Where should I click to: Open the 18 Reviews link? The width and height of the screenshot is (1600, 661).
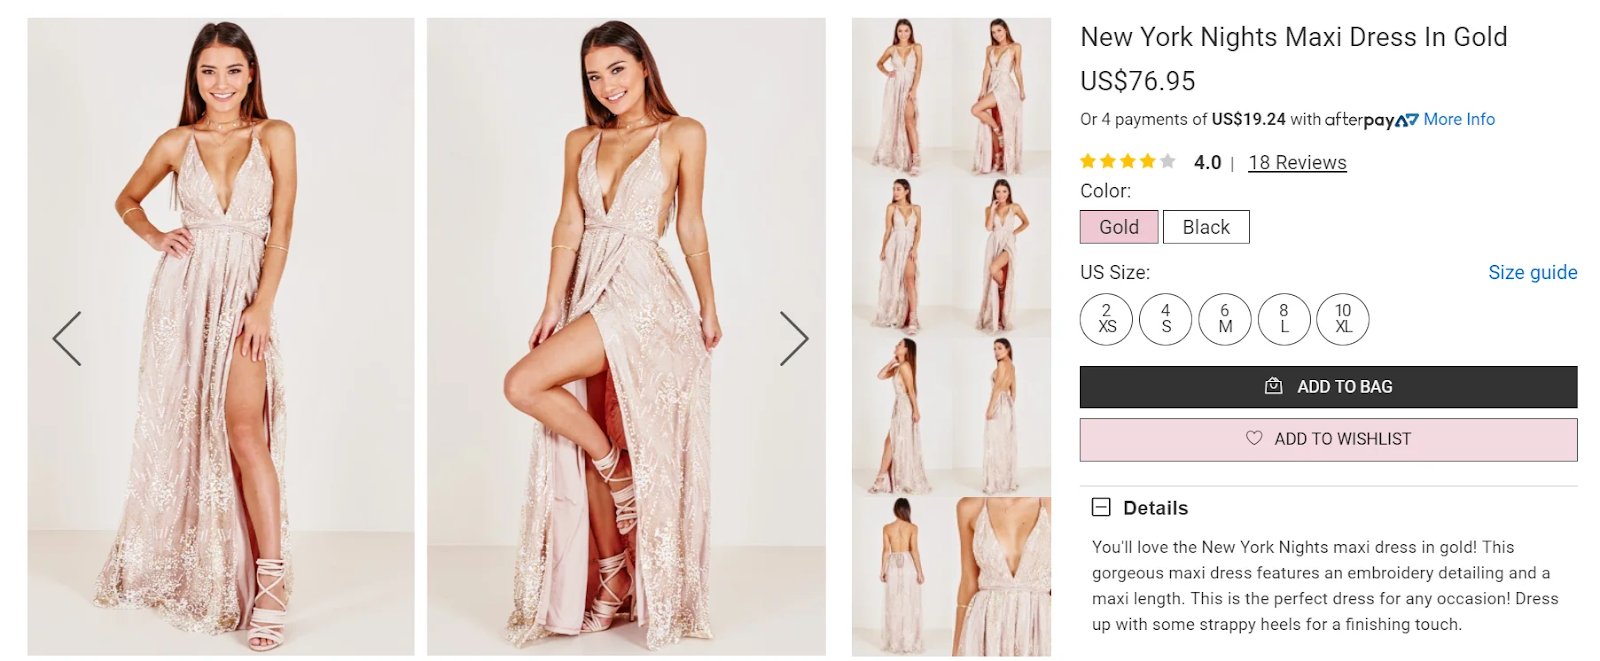(x=1297, y=162)
